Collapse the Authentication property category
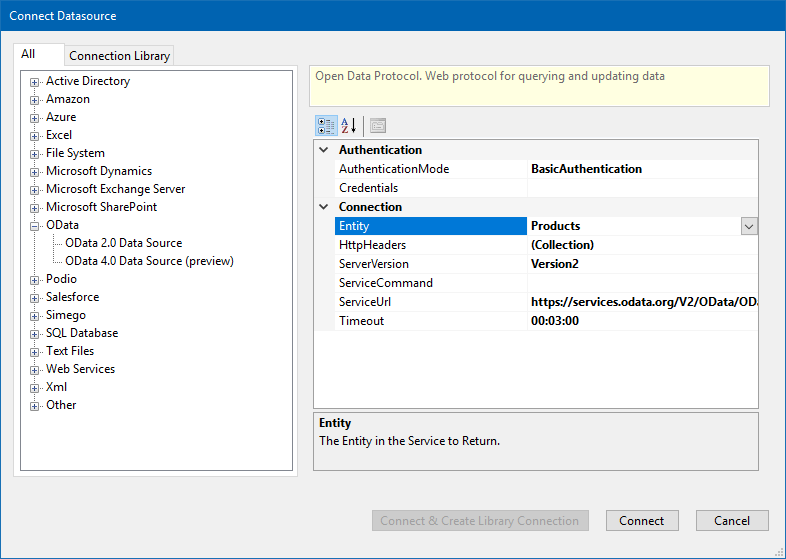 324,150
